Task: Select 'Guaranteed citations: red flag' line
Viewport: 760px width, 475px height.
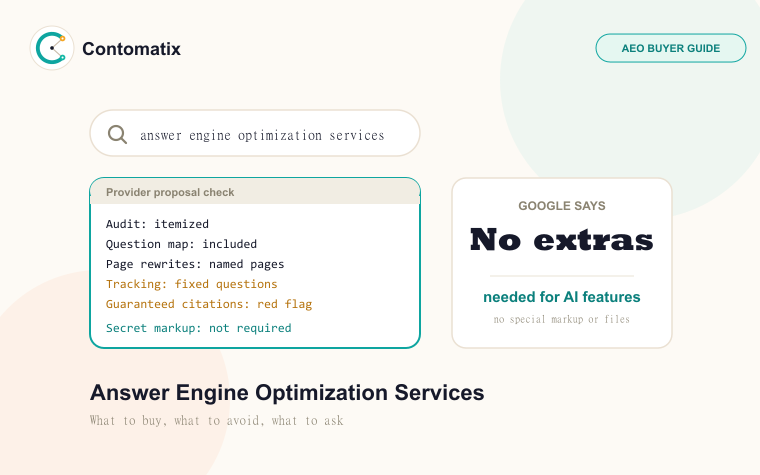Action: [x=209, y=304]
